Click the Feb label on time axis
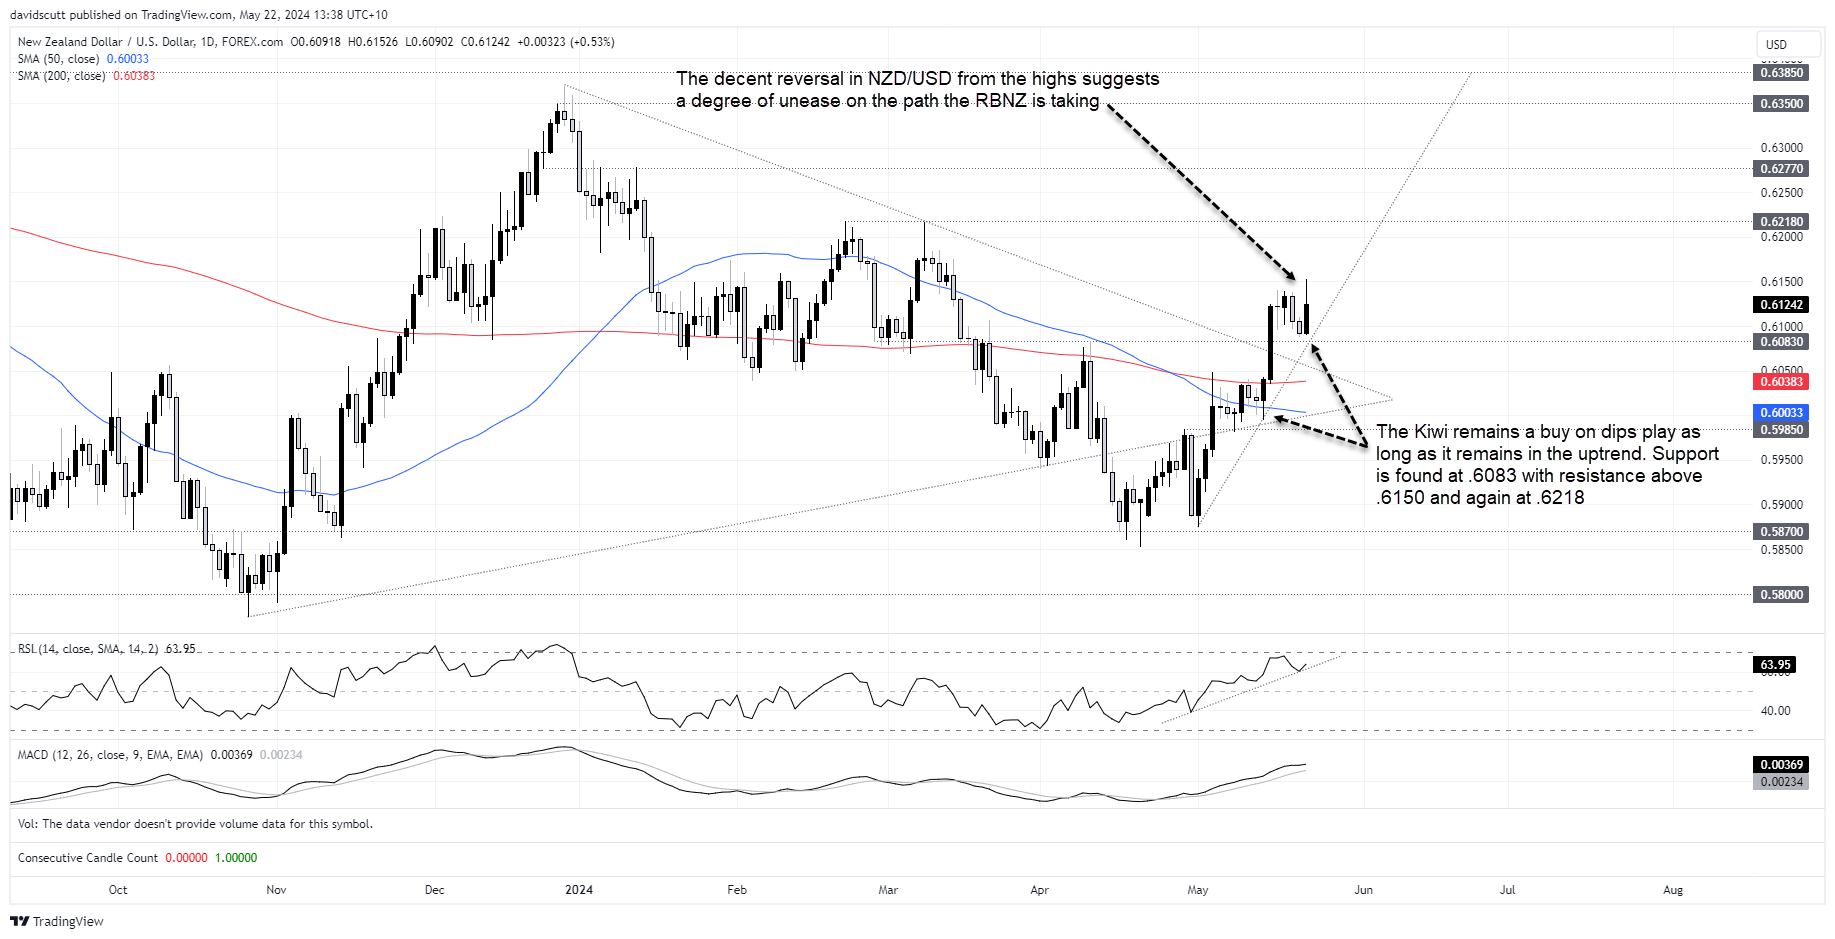 click(737, 890)
